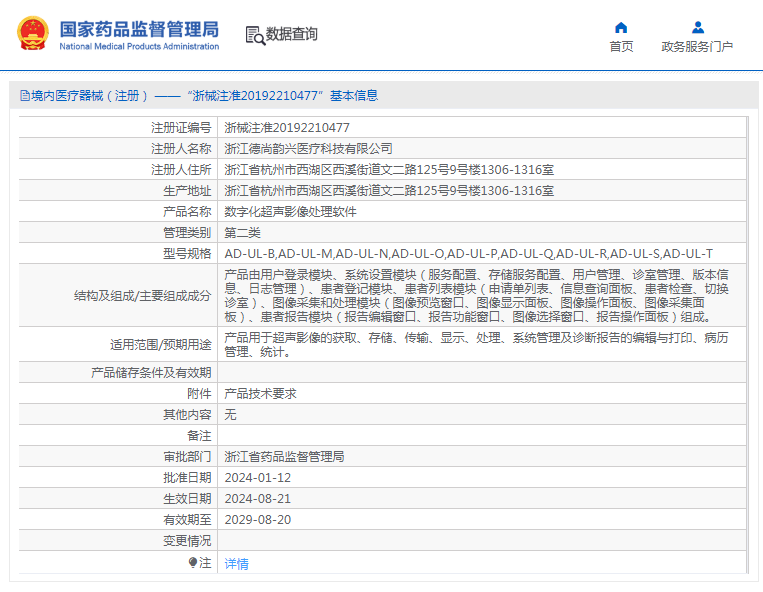This screenshot has height=592, width=763.
Task: Click the 政务服务门户 user icon
Action: (x=697, y=27)
